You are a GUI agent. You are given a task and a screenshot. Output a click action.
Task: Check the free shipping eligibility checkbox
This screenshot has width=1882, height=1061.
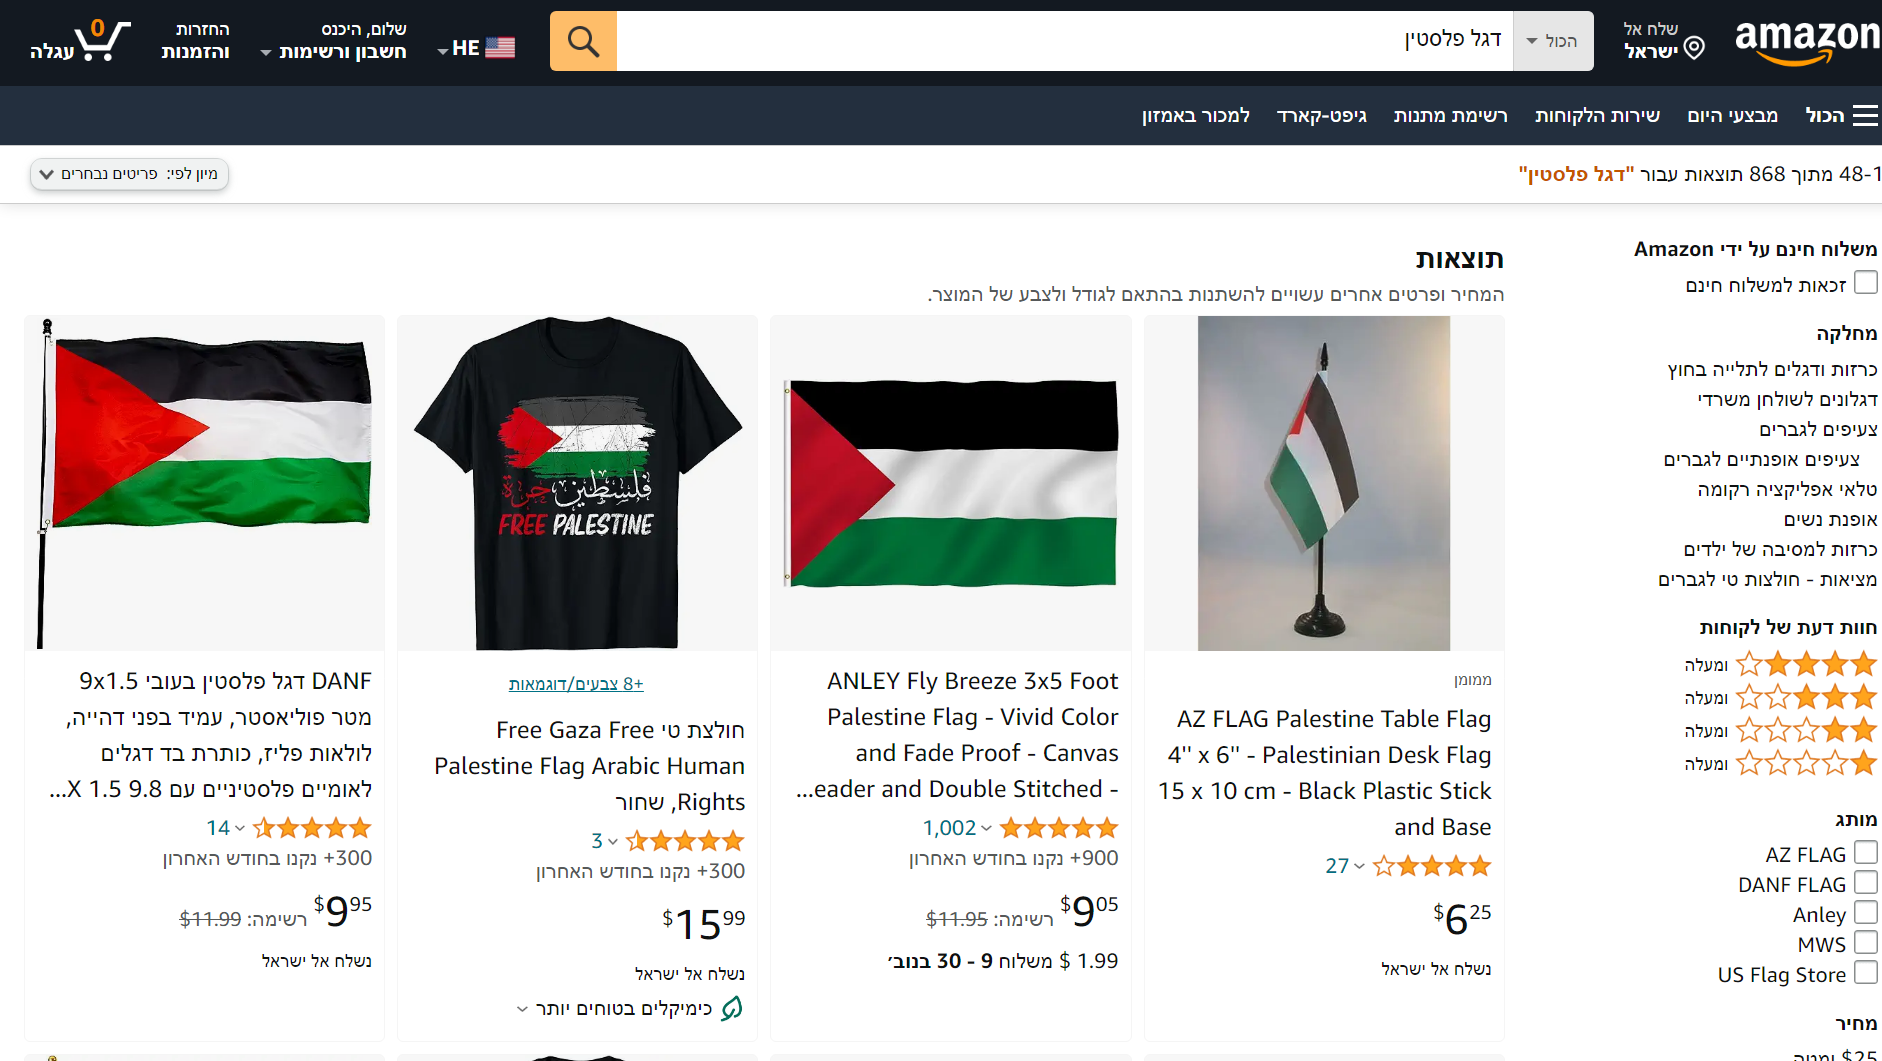[1866, 283]
